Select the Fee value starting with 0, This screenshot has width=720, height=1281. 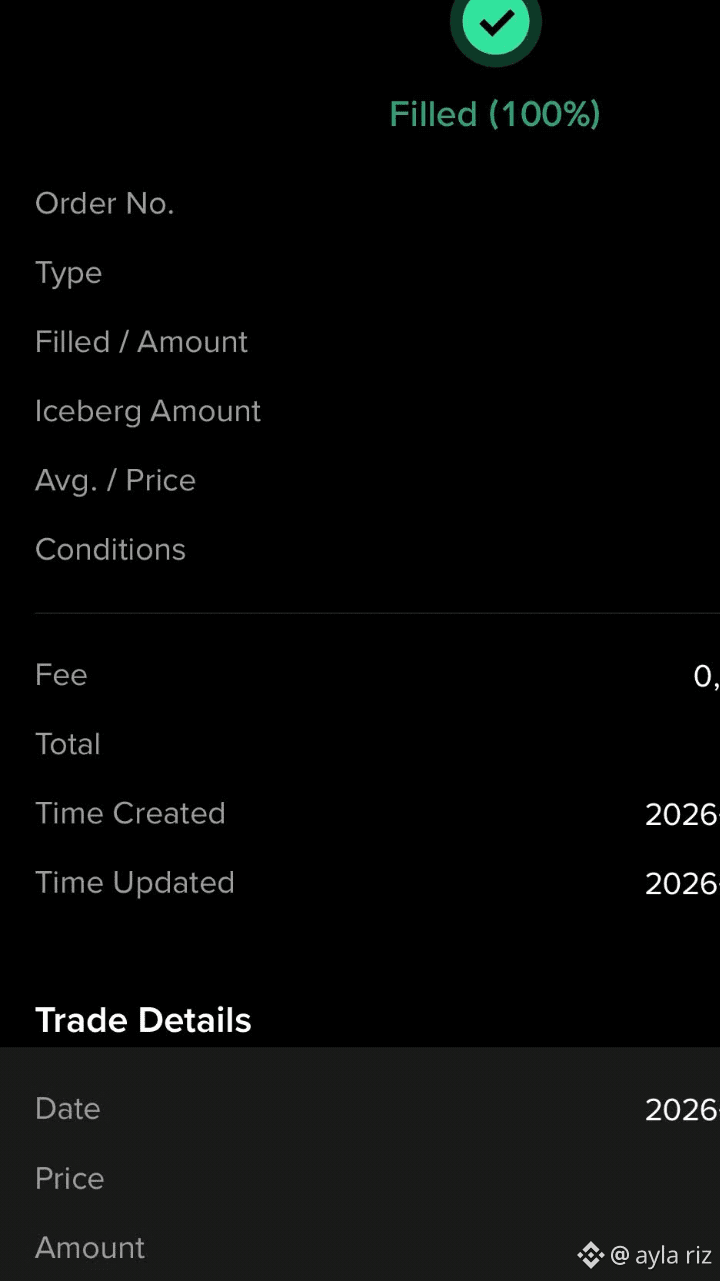coord(706,677)
